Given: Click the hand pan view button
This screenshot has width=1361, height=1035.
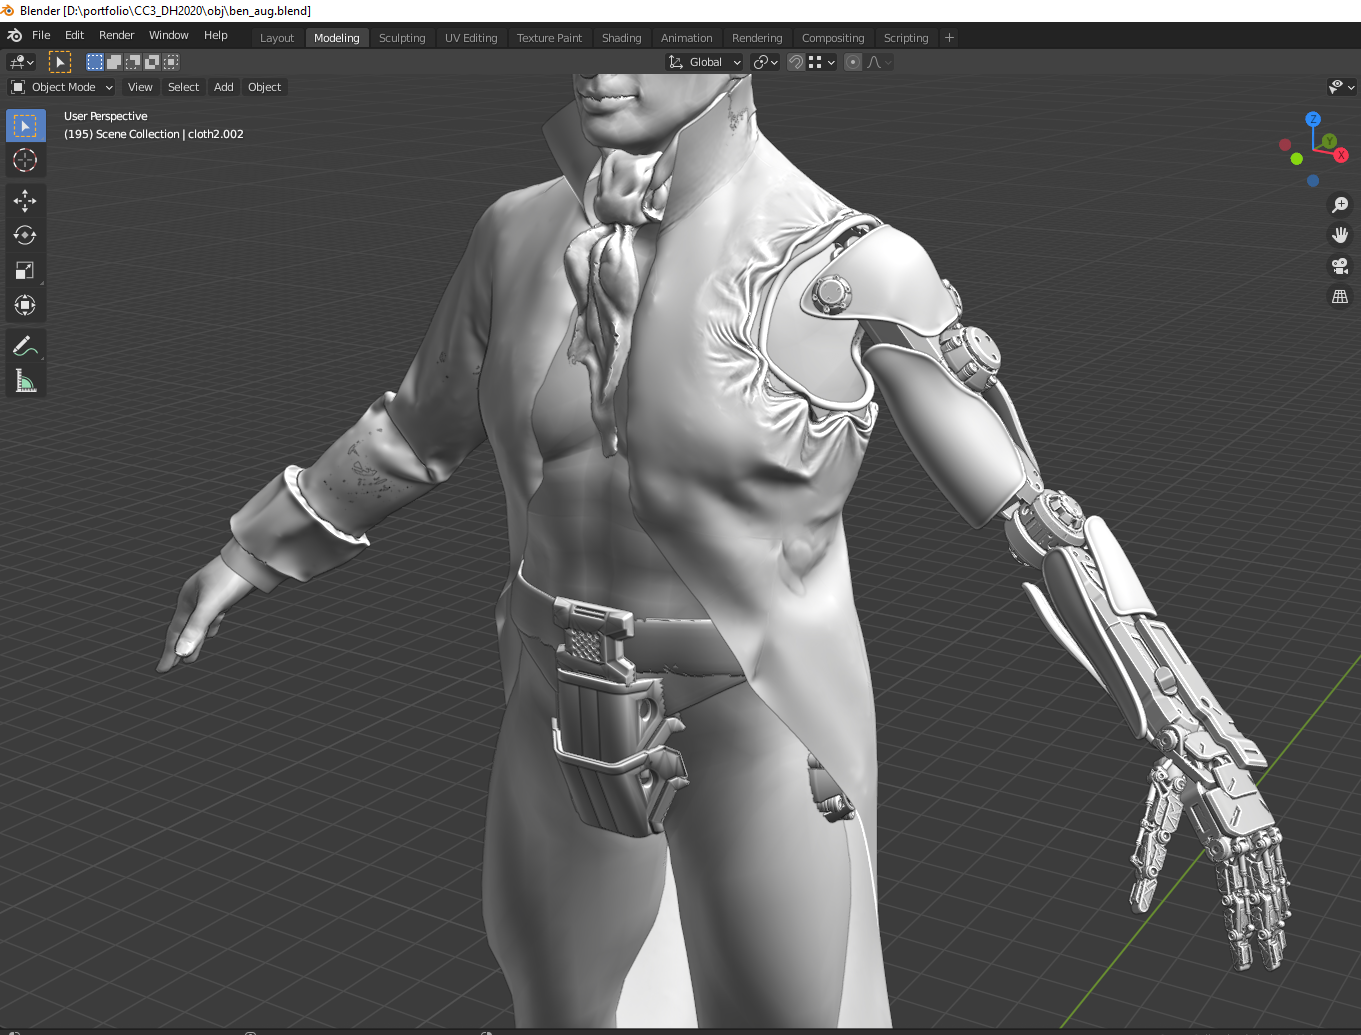Looking at the screenshot, I should (1340, 235).
